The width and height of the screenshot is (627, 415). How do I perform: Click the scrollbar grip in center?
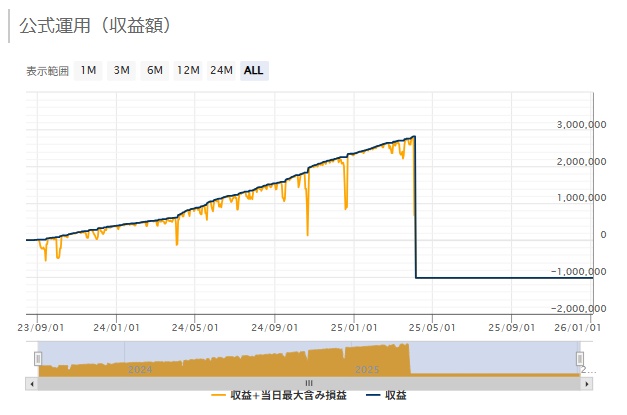click(x=308, y=382)
